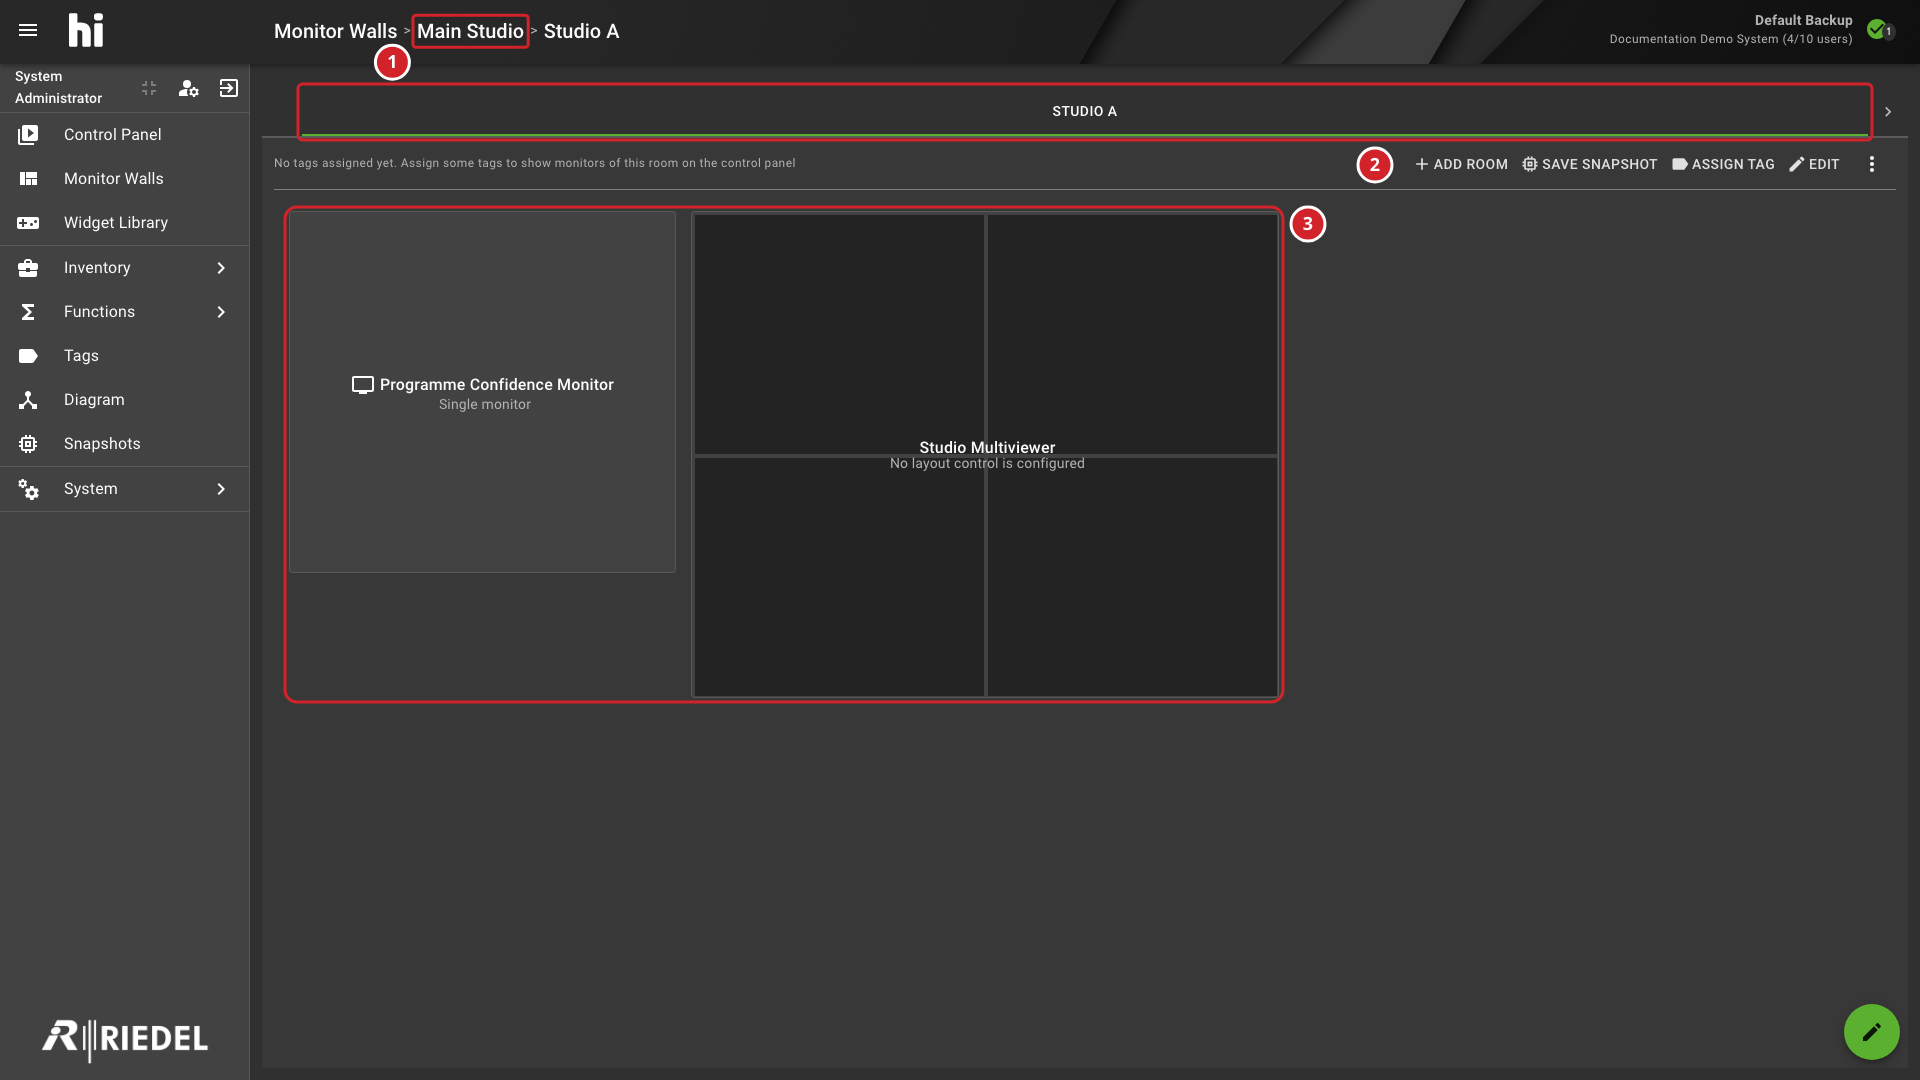Open the three-dot more options menu
This screenshot has height=1080, width=1920.
pos(1872,164)
